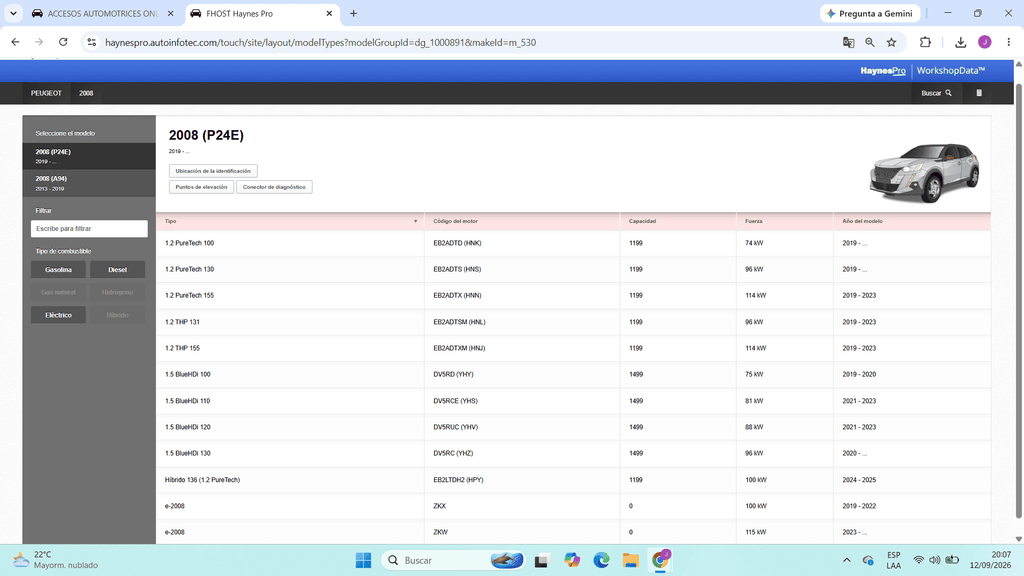The width and height of the screenshot is (1024, 576).
Task: Click the clipboard icon in dark header
Action: [x=979, y=93]
